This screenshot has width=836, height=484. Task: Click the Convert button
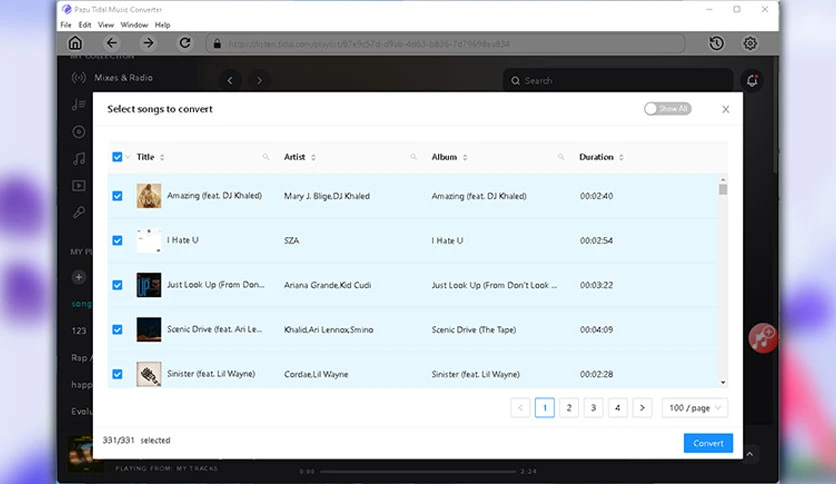coord(708,443)
